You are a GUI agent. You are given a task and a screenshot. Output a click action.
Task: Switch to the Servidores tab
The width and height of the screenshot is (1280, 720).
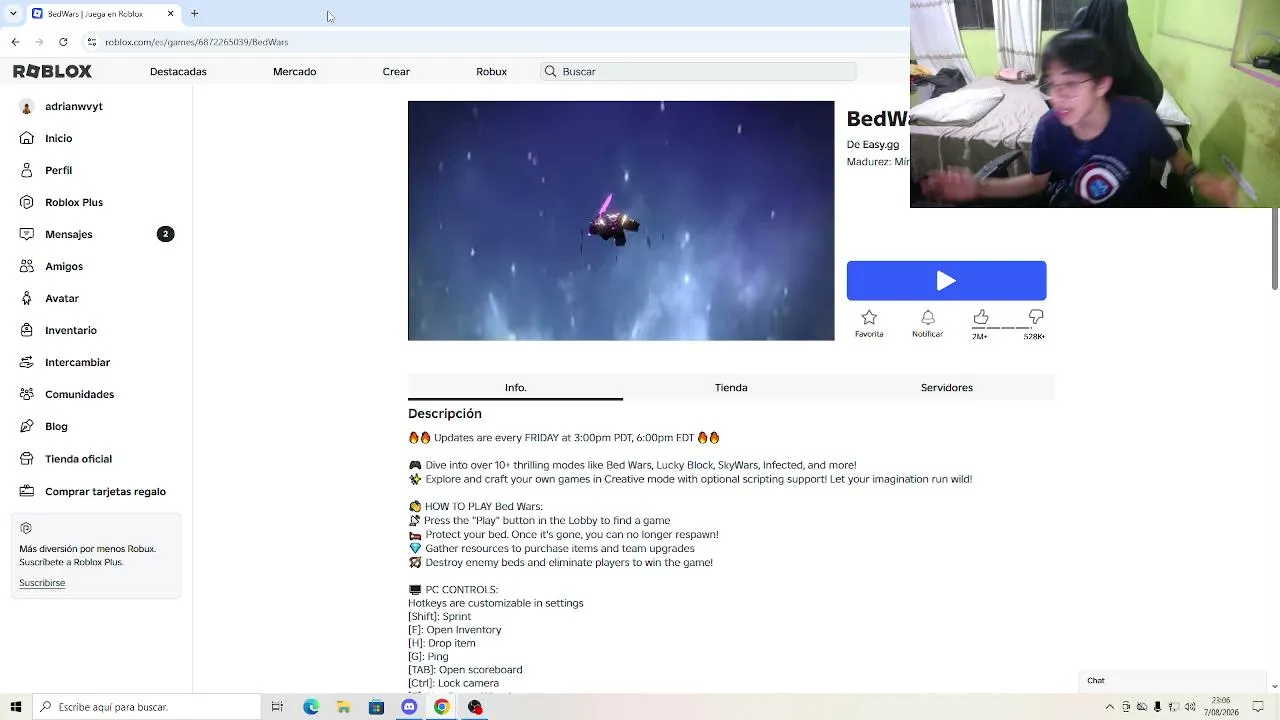947,387
